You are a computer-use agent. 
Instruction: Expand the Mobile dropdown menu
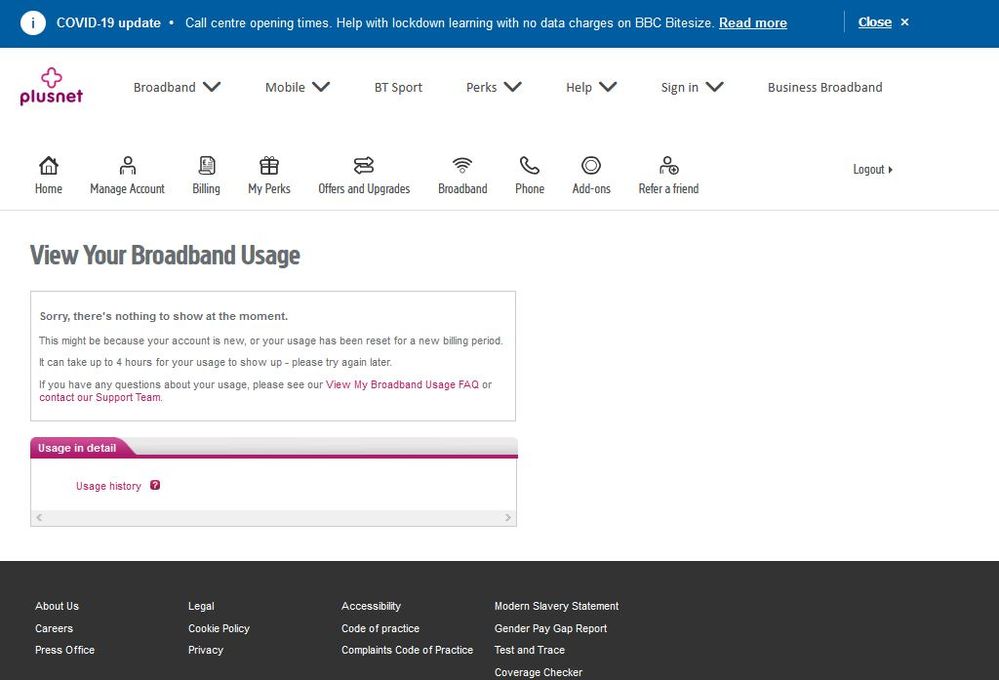coord(297,87)
